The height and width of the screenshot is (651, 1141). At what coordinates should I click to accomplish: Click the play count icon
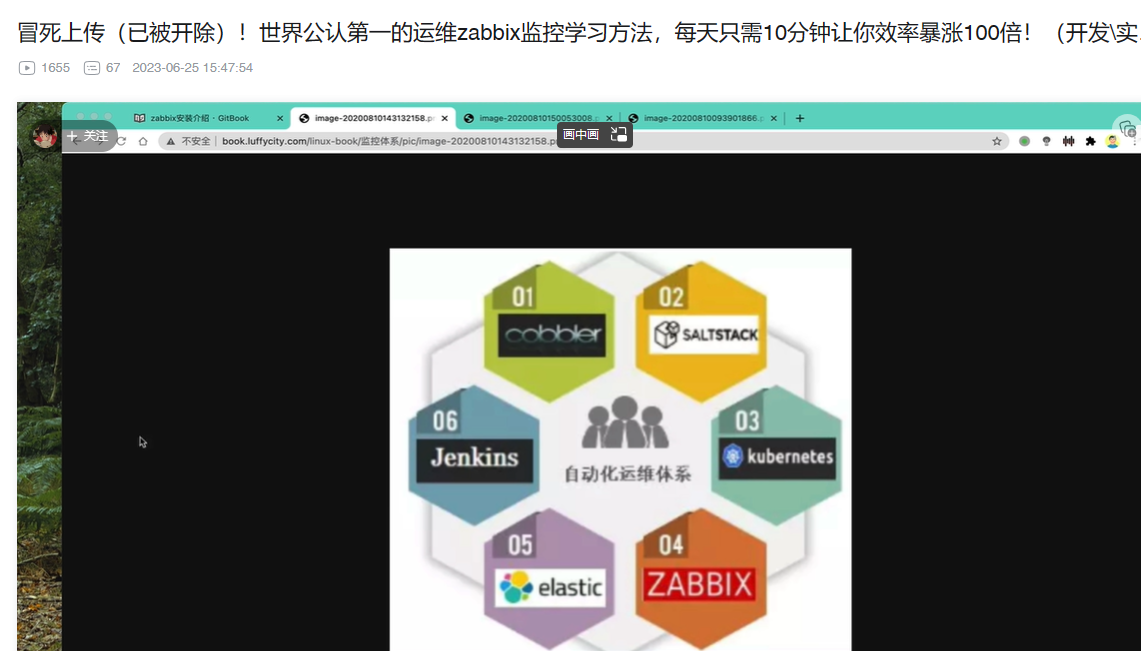click(27, 68)
